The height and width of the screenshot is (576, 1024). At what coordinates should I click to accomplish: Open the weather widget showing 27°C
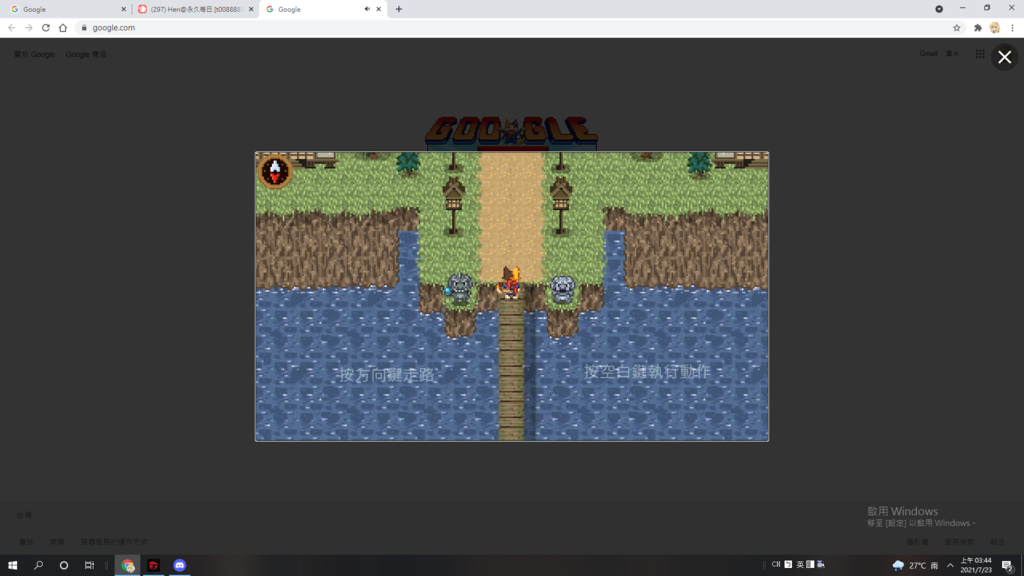coord(915,566)
